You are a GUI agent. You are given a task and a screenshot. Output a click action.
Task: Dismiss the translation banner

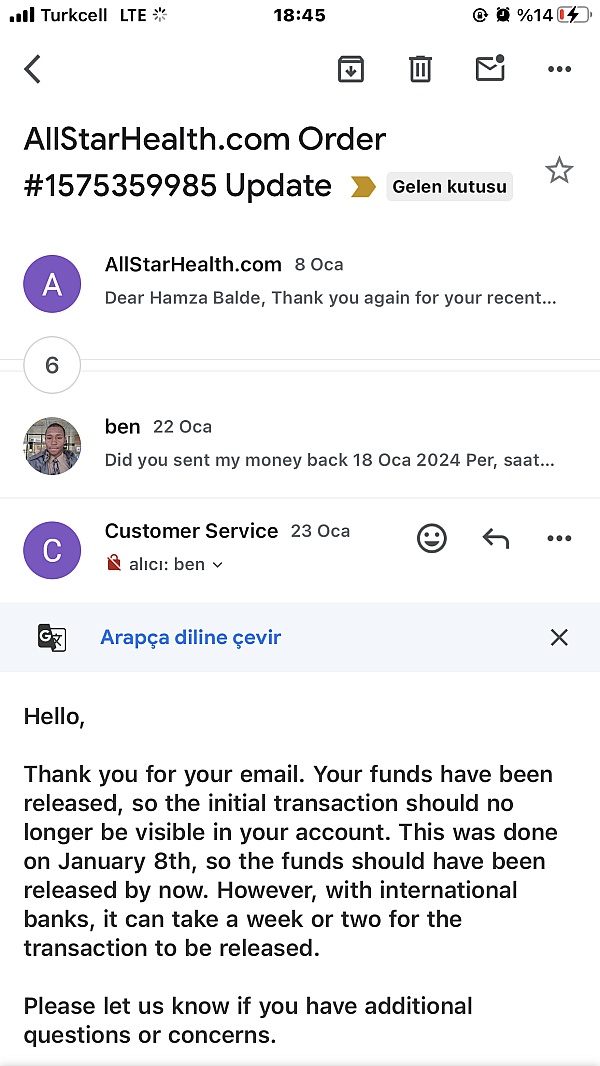559,637
